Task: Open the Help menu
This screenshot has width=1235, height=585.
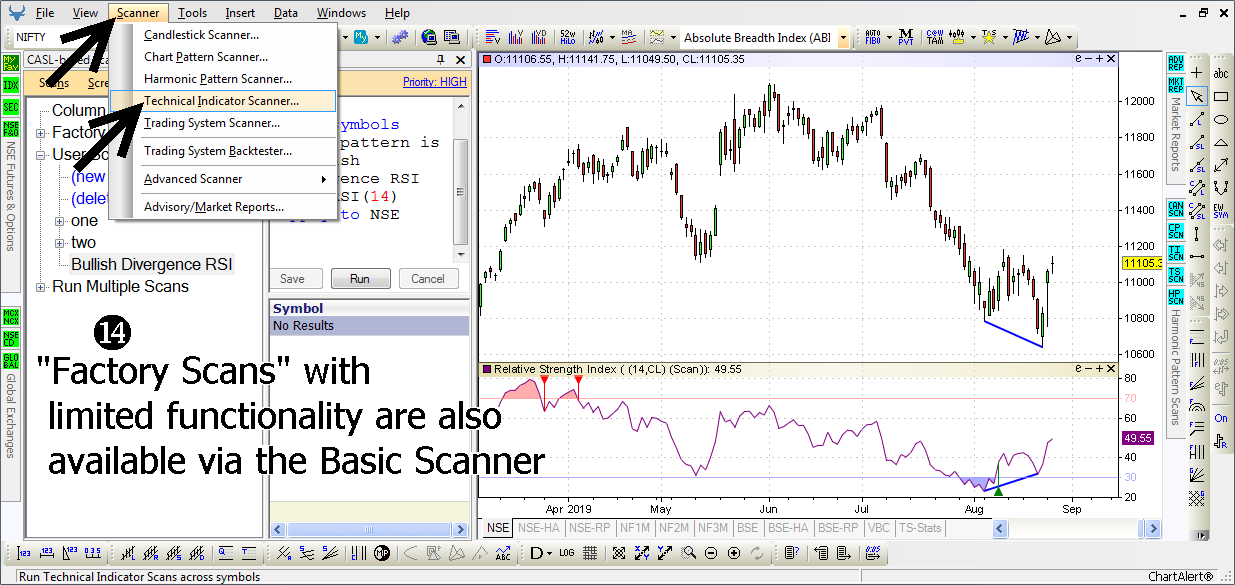Action: pos(397,13)
